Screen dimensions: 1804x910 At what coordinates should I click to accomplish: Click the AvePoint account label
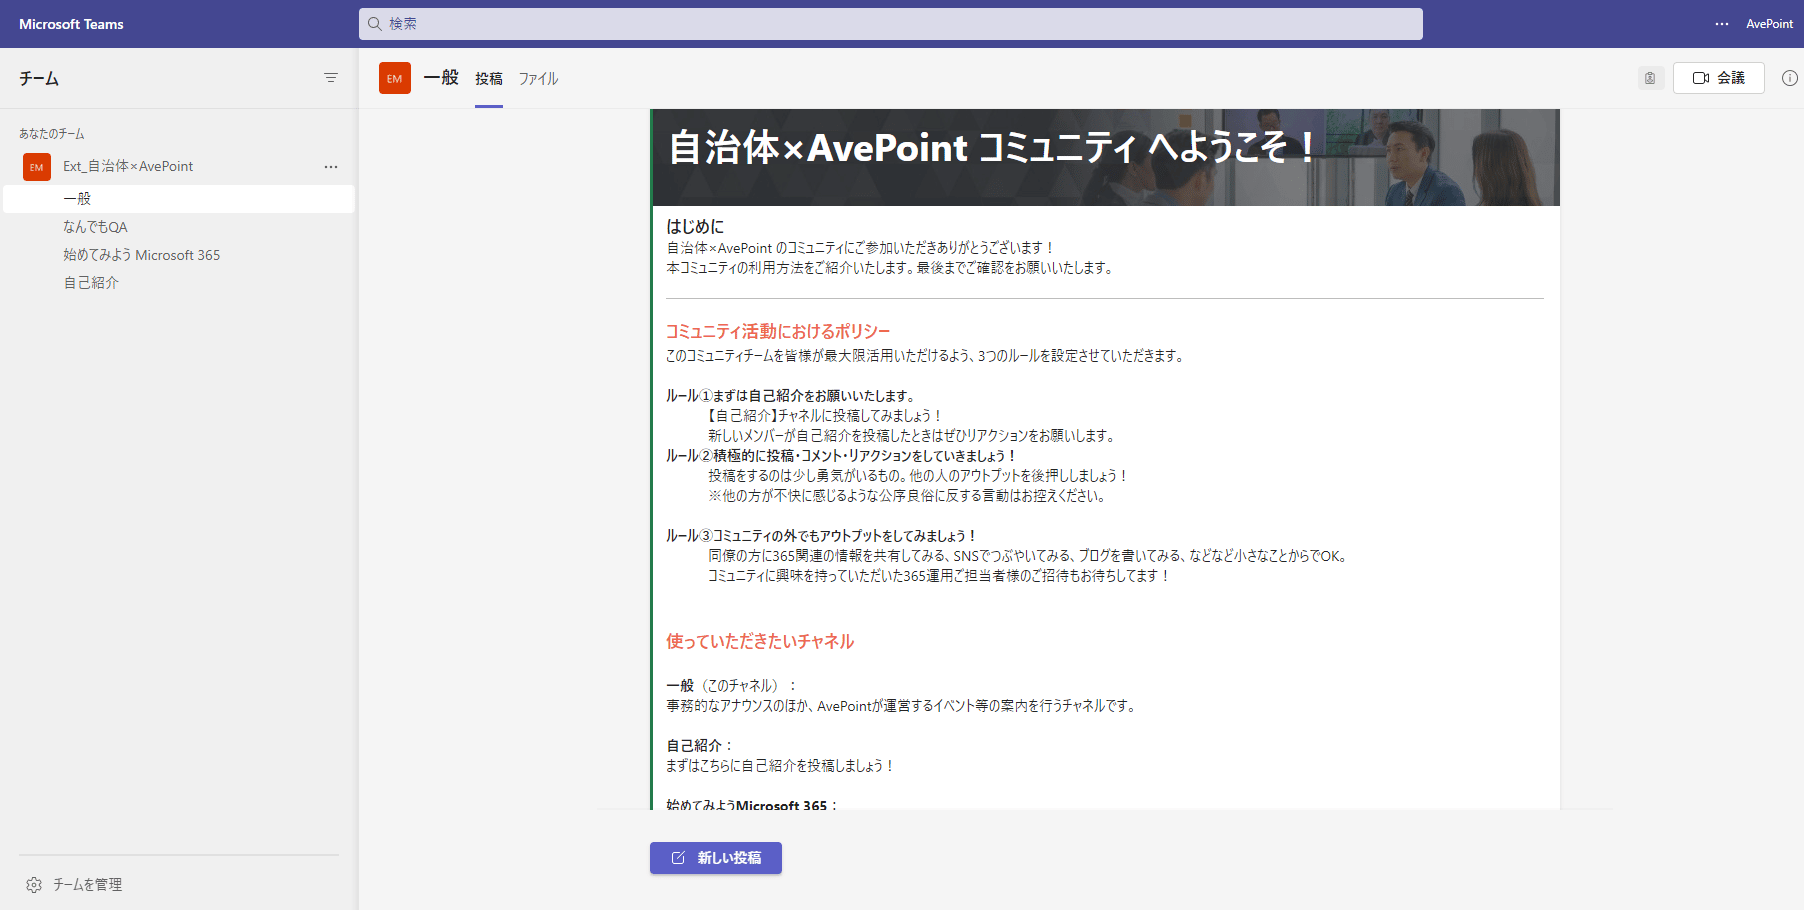pos(1769,24)
